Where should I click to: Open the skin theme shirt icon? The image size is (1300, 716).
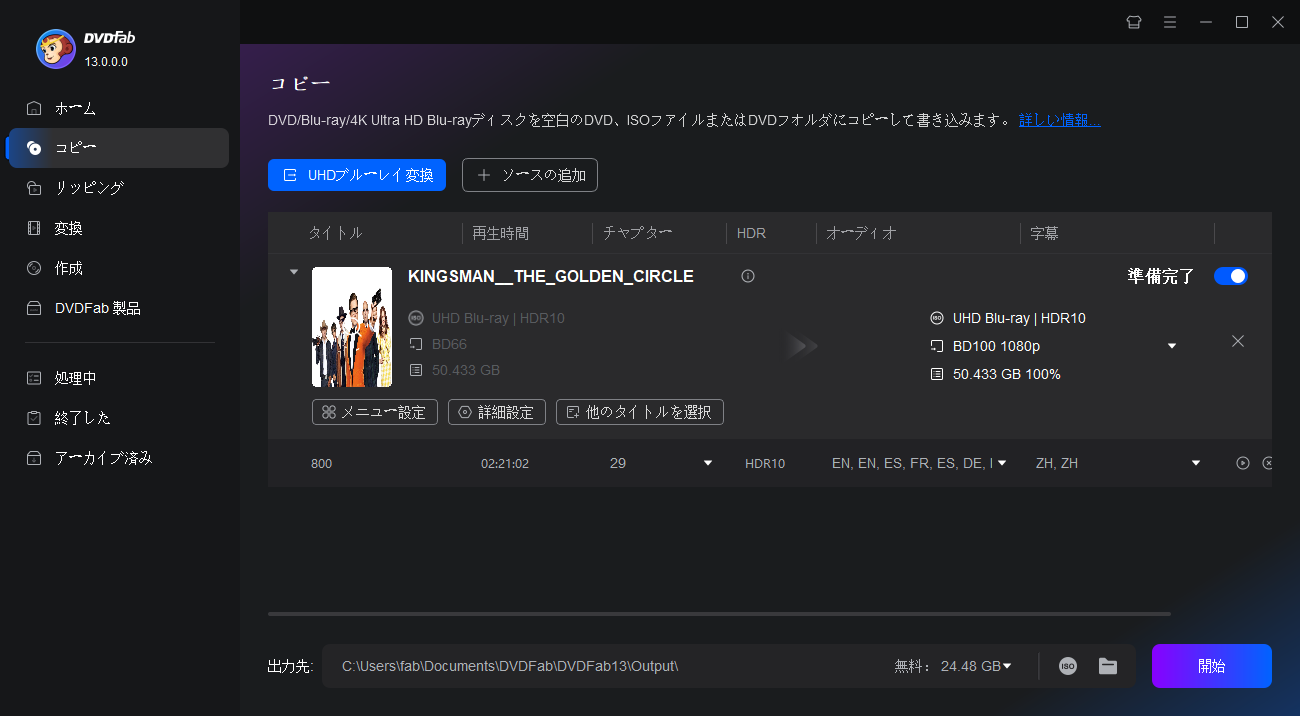pyautogui.click(x=1134, y=22)
